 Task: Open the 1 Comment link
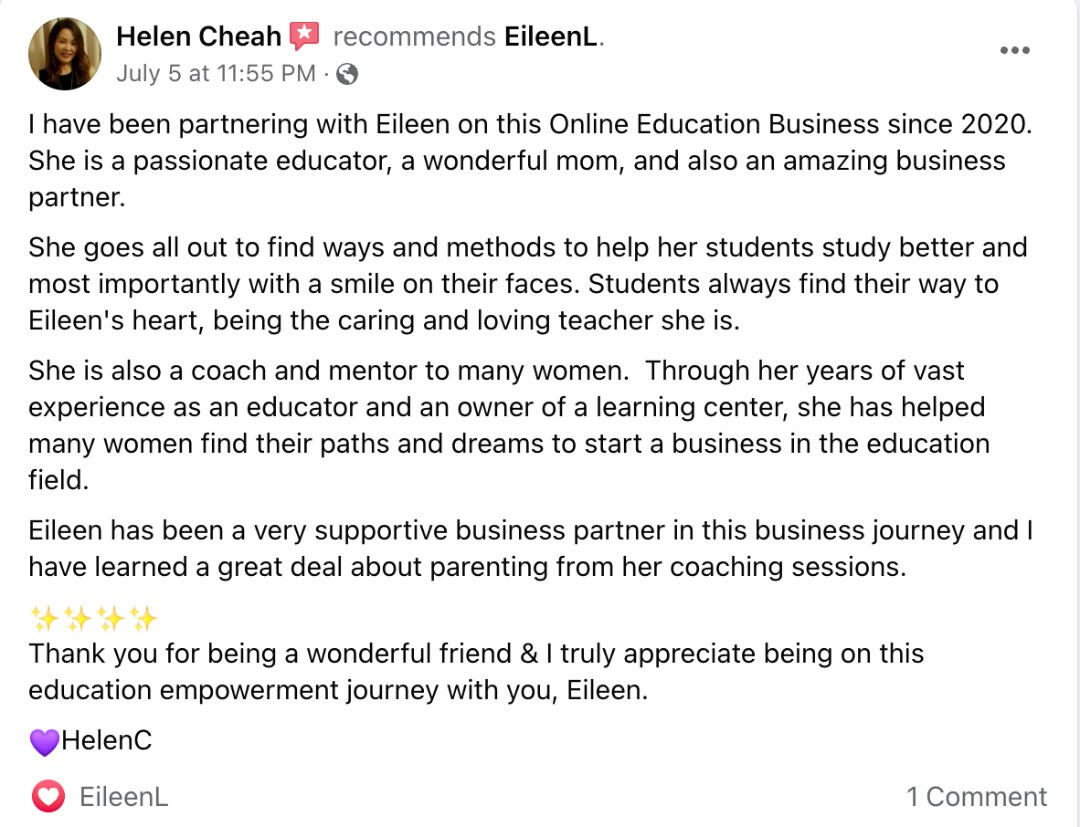pyautogui.click(x=976, y=797)
